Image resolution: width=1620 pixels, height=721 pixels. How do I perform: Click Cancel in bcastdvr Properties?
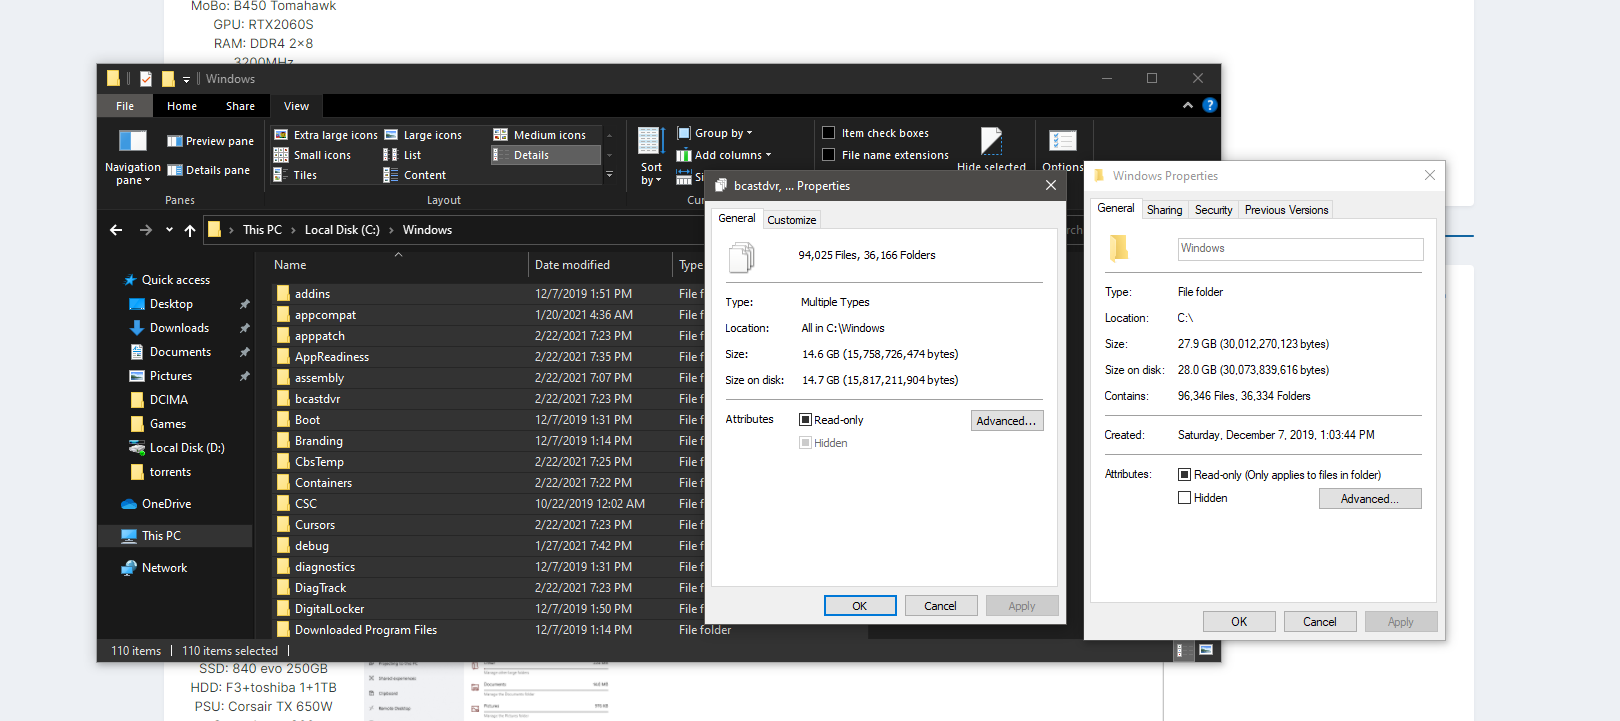pos(940,606)
